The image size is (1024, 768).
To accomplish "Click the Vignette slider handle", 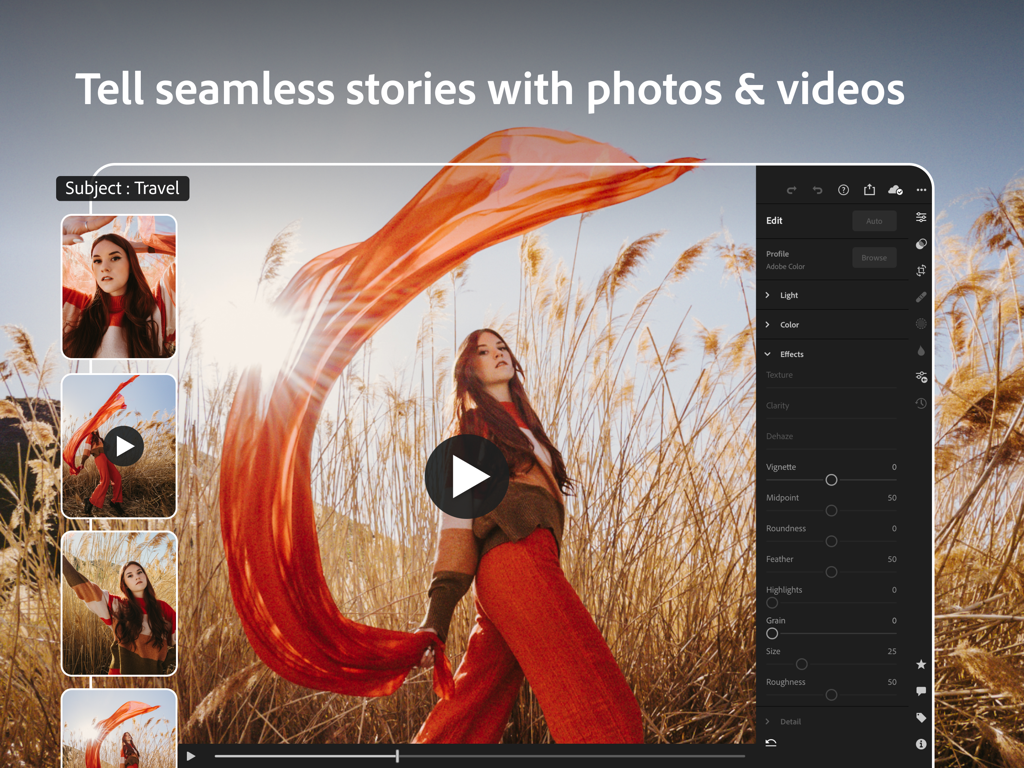I will pos(831,479).
